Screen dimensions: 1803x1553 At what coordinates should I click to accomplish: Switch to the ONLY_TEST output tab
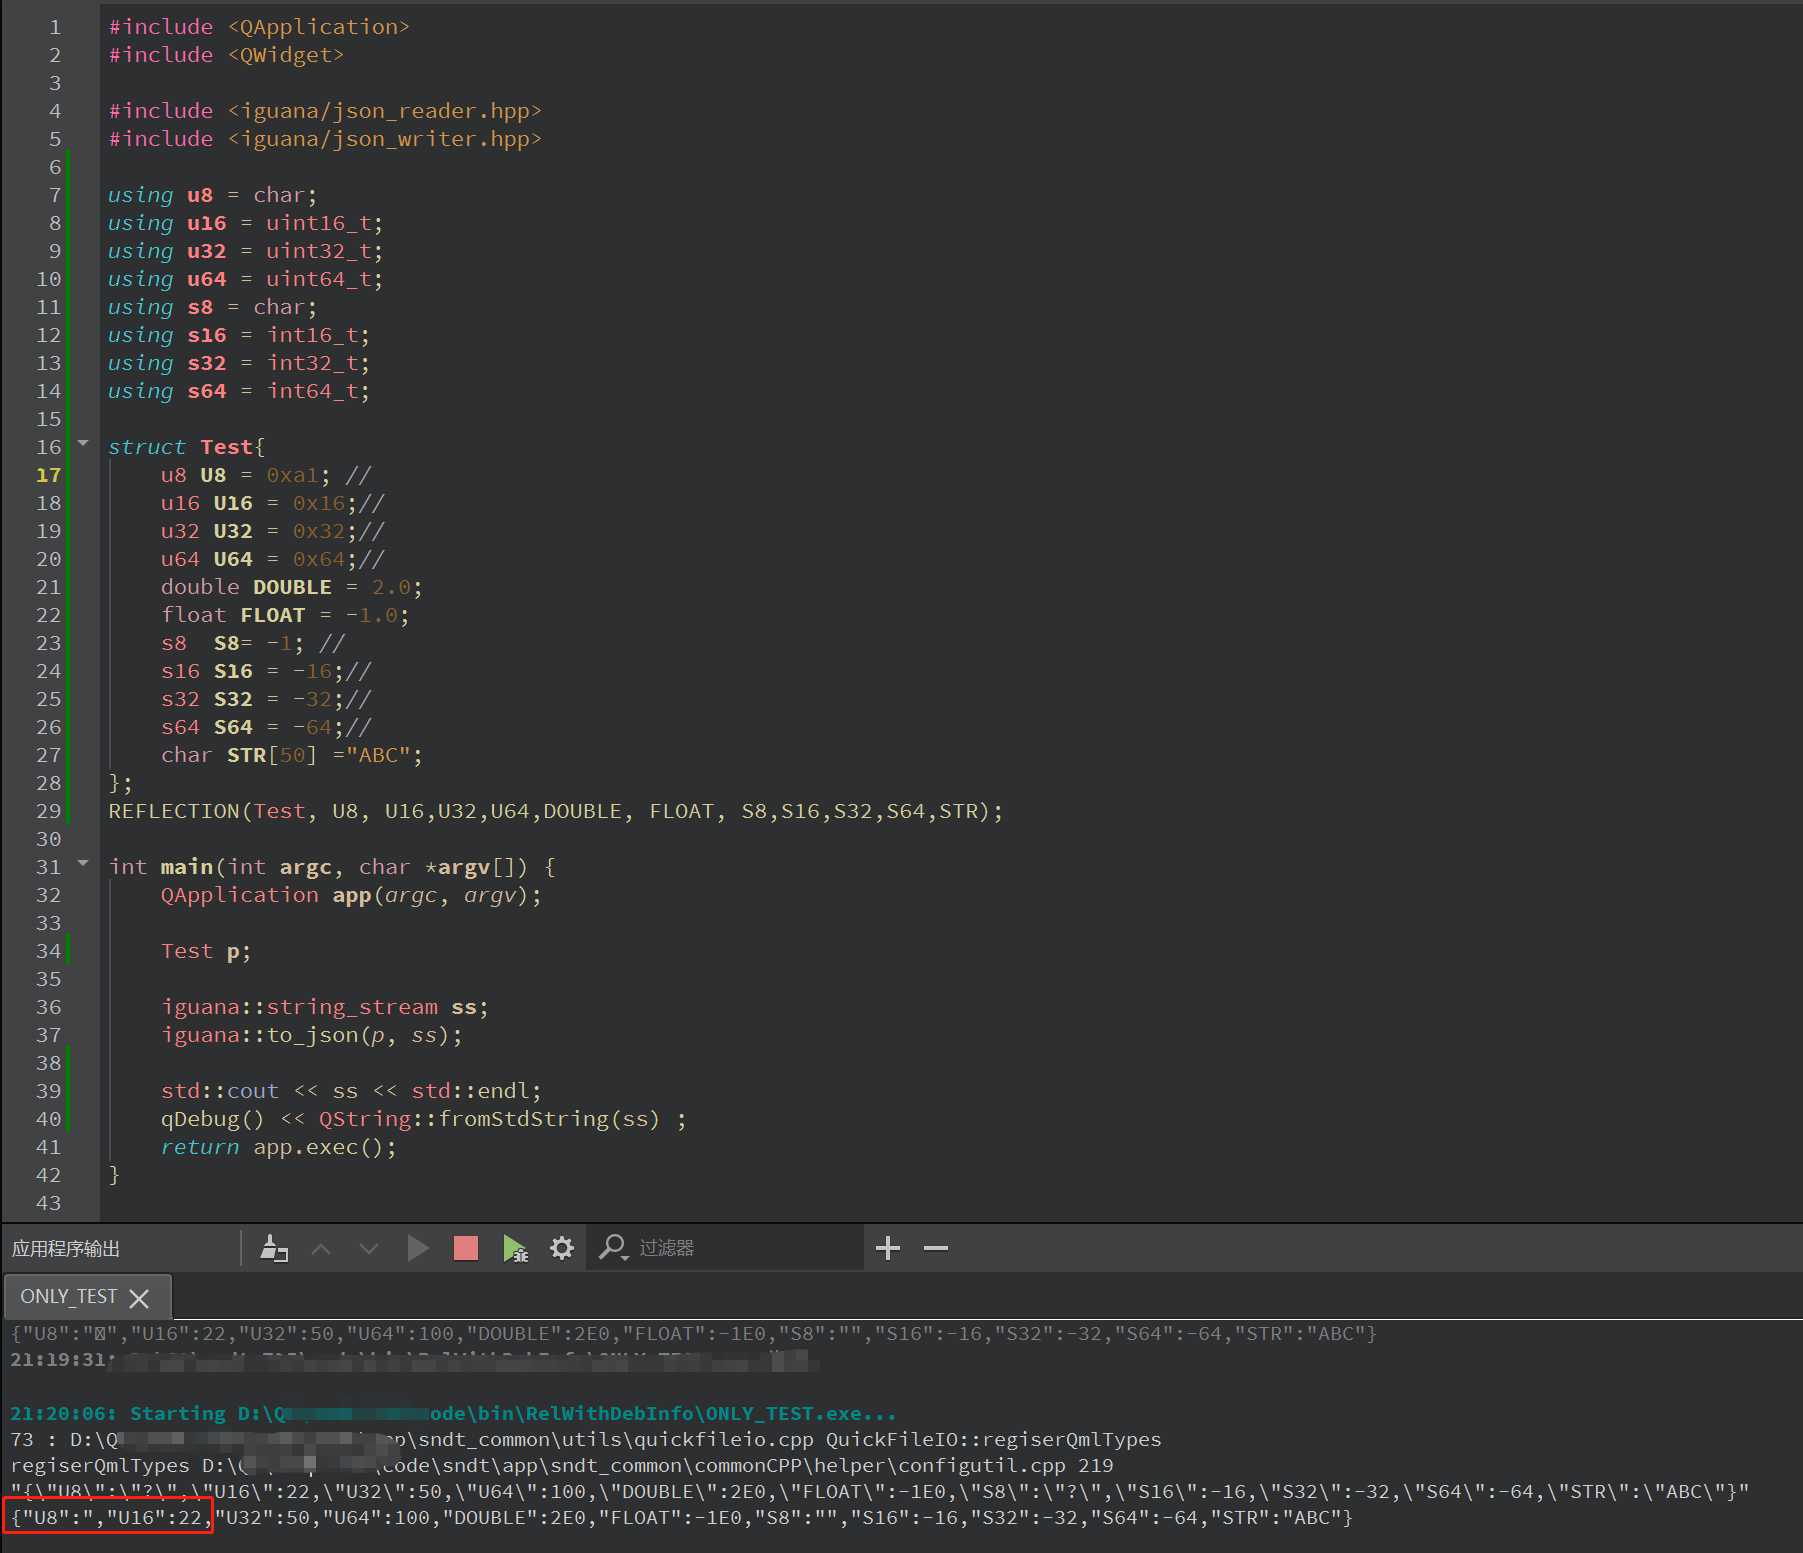(68, 1296)
